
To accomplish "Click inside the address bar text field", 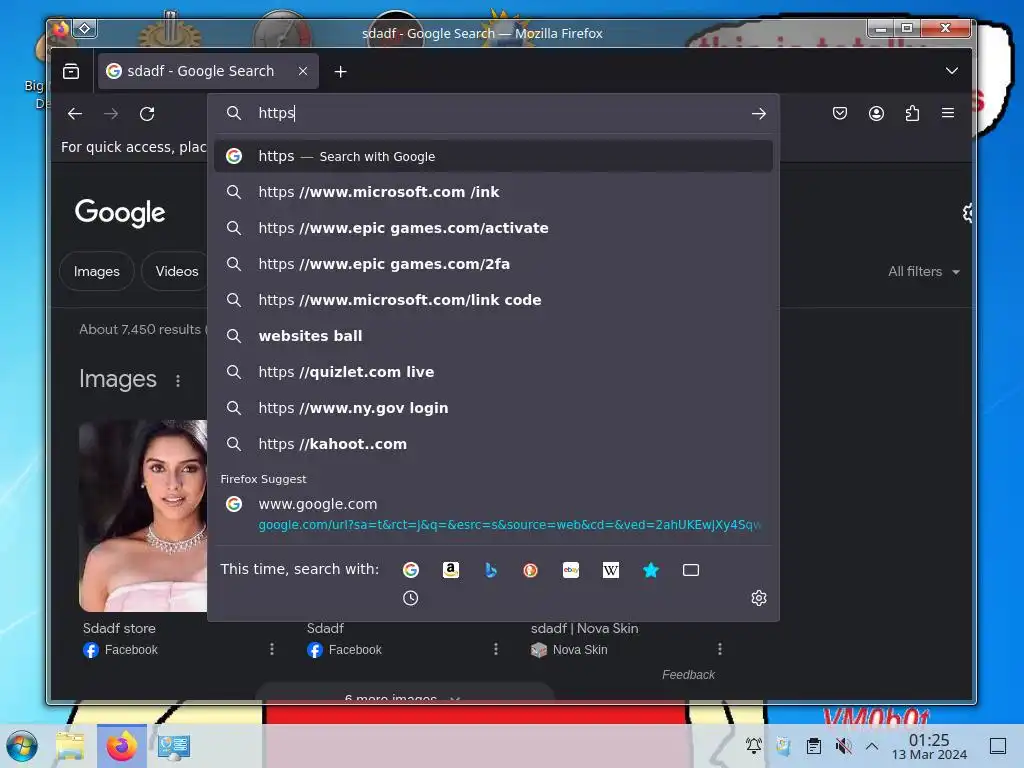I will pos(496,113).
